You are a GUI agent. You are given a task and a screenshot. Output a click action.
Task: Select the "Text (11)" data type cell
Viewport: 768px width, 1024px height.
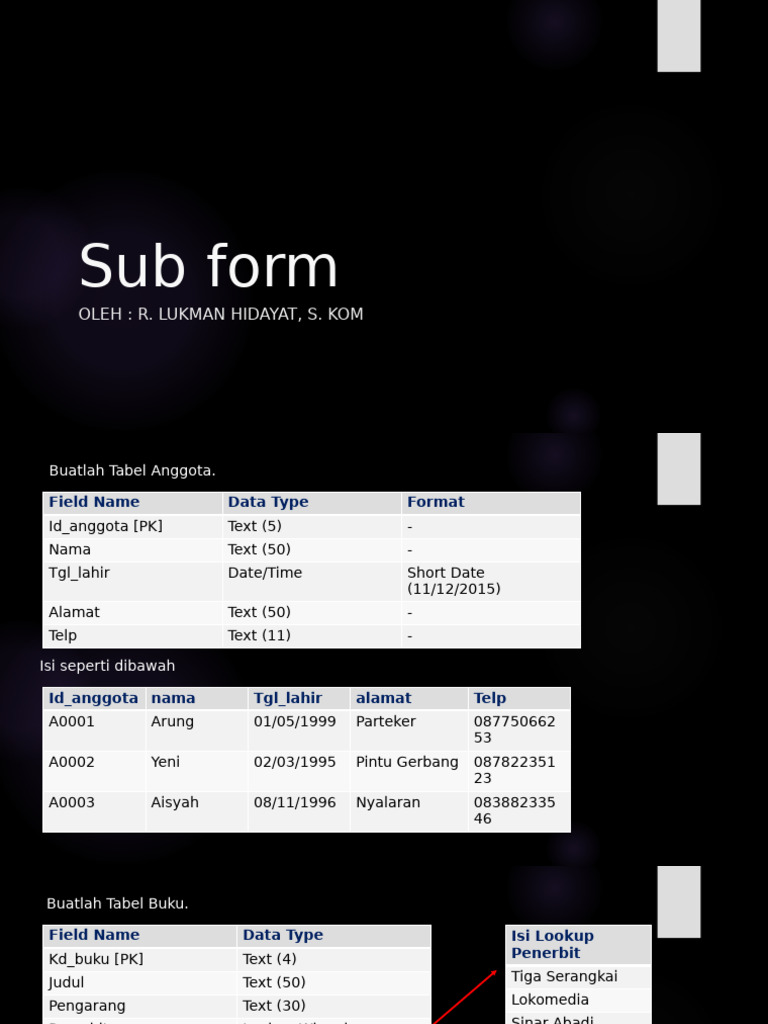click(x=259, y=635)
